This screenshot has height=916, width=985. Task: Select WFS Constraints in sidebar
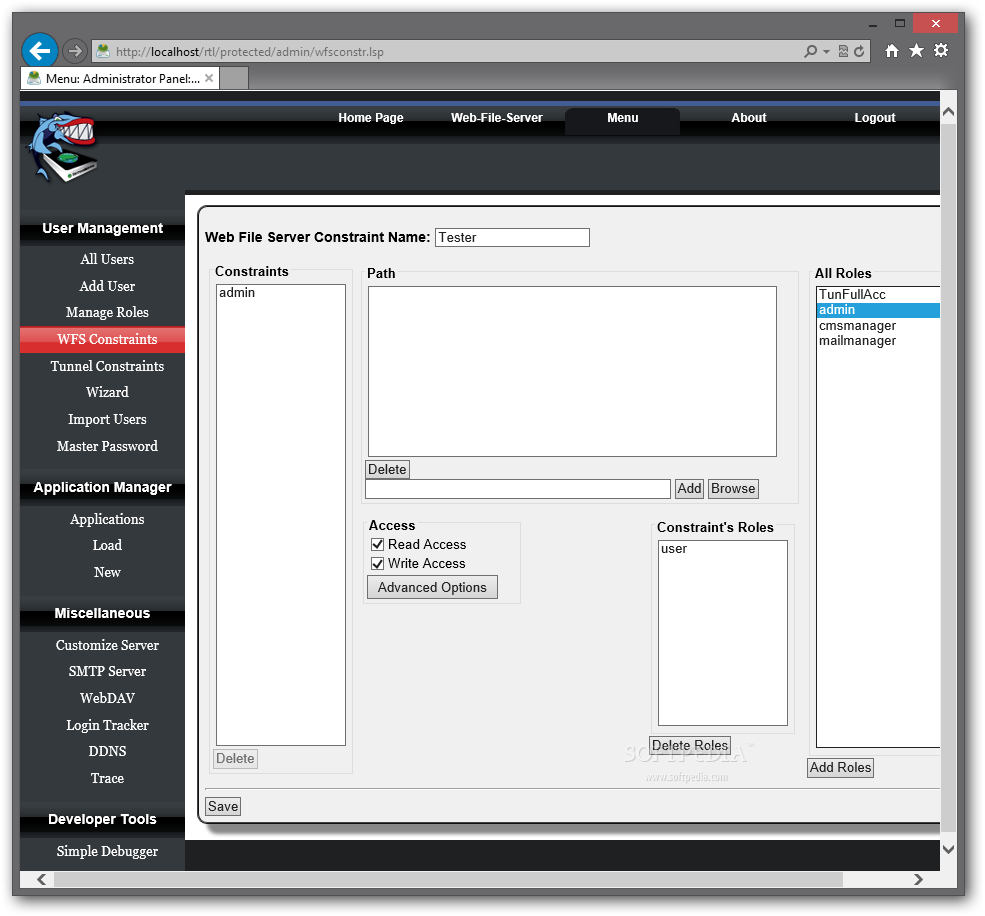pyautogui.click(x=102, y=339)
